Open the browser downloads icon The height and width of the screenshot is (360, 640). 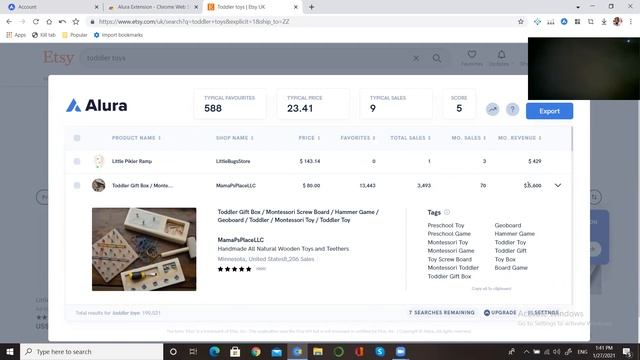point(604,22)
